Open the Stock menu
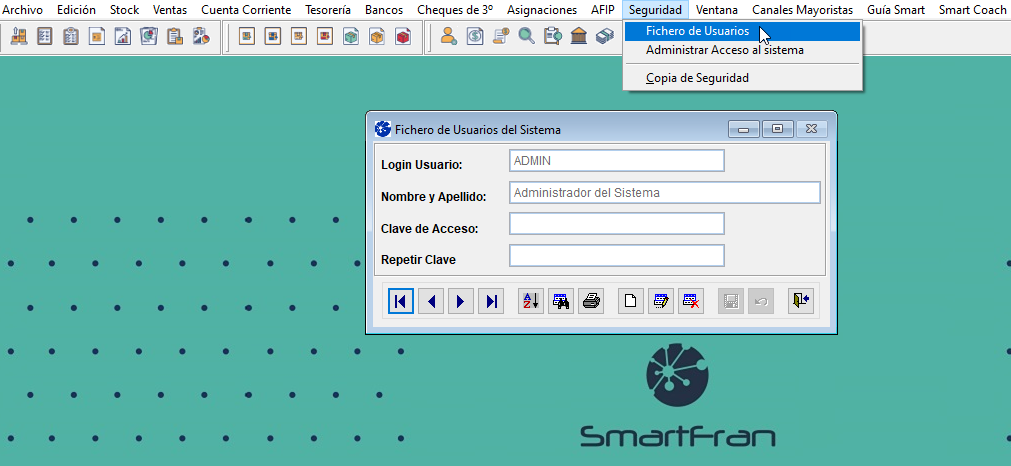This screenshot has height=466, width=1011. point(124,10)
